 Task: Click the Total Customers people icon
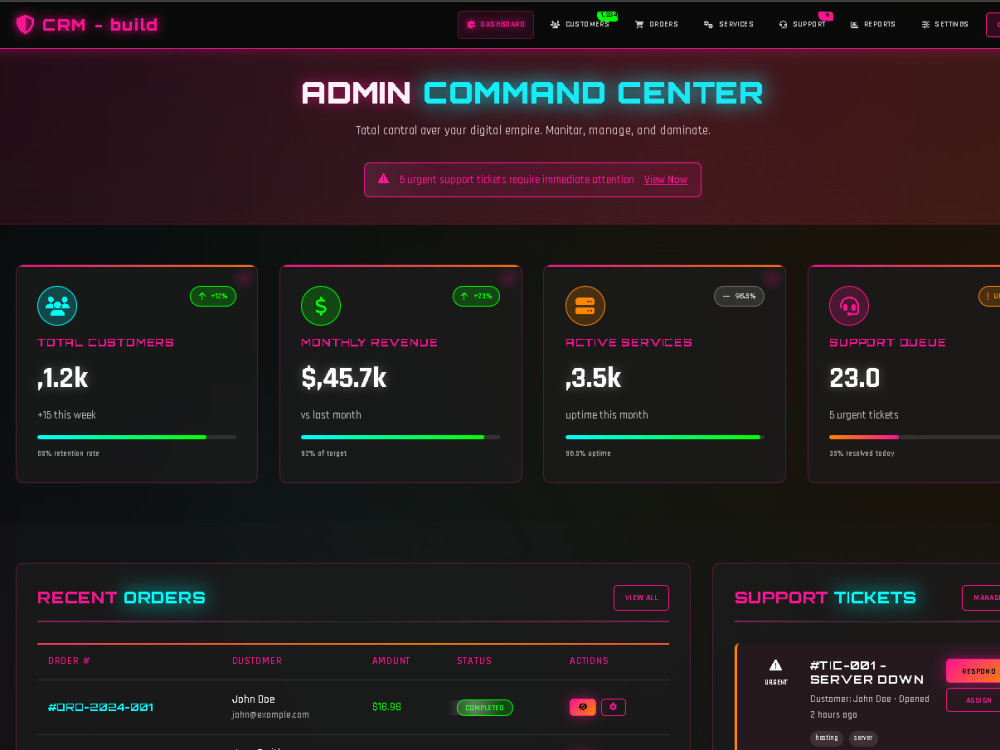click(x=57, y=306)
